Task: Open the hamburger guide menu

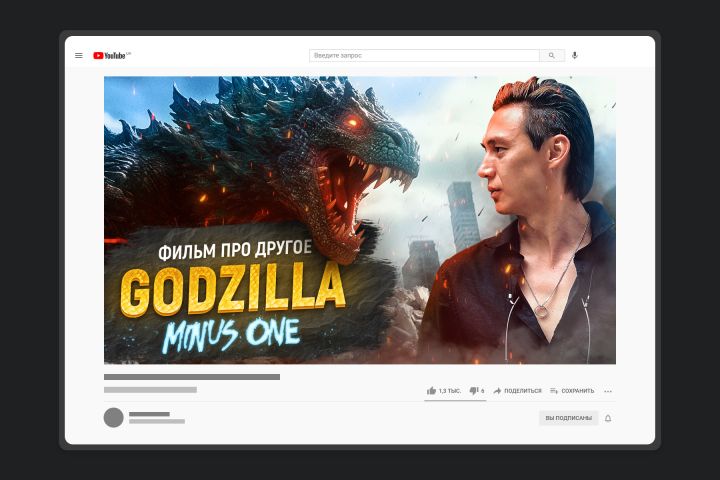Action: click(x=79, y=56)
